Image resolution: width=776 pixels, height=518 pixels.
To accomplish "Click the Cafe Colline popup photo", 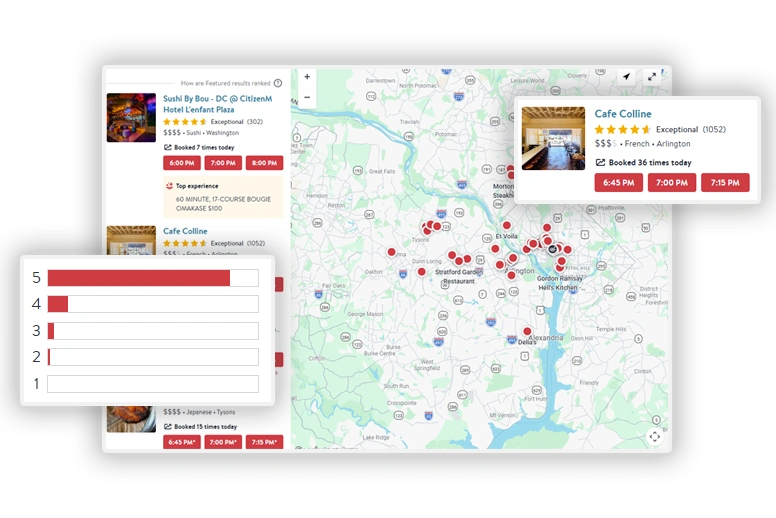I will click(553, 138).
